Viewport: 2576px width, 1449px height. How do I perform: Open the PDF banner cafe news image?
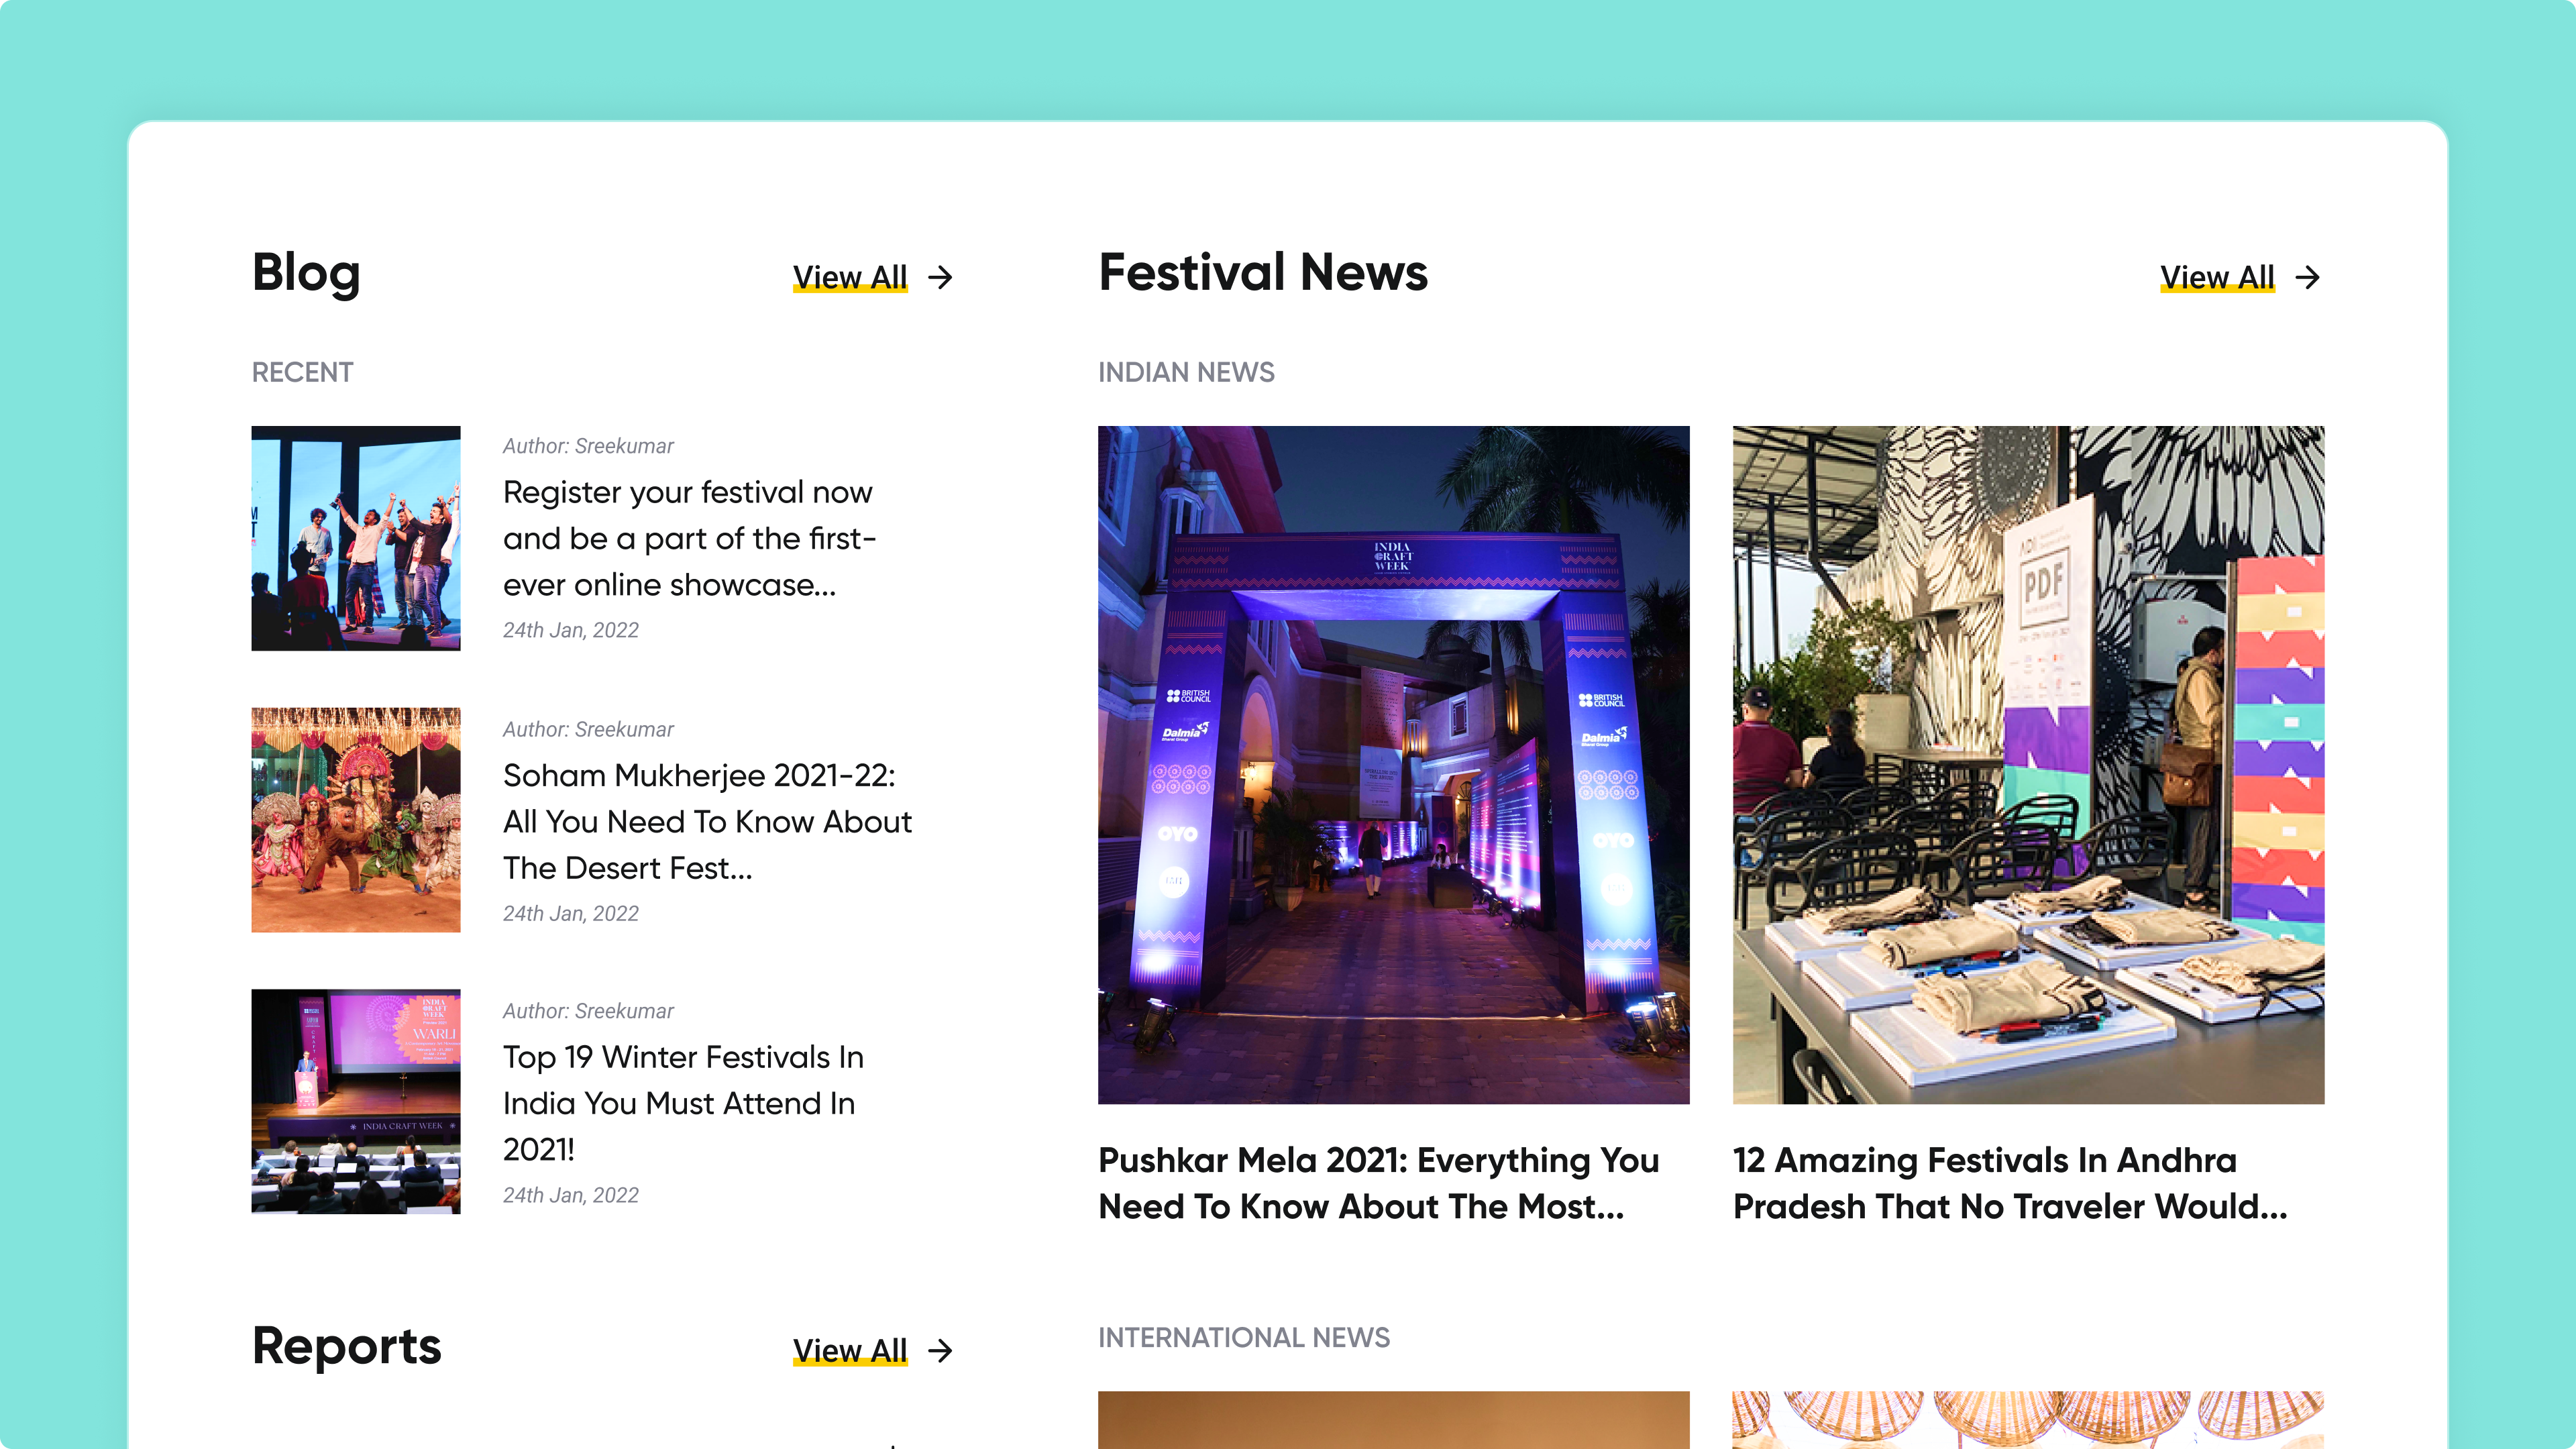tap(2028, 765)
